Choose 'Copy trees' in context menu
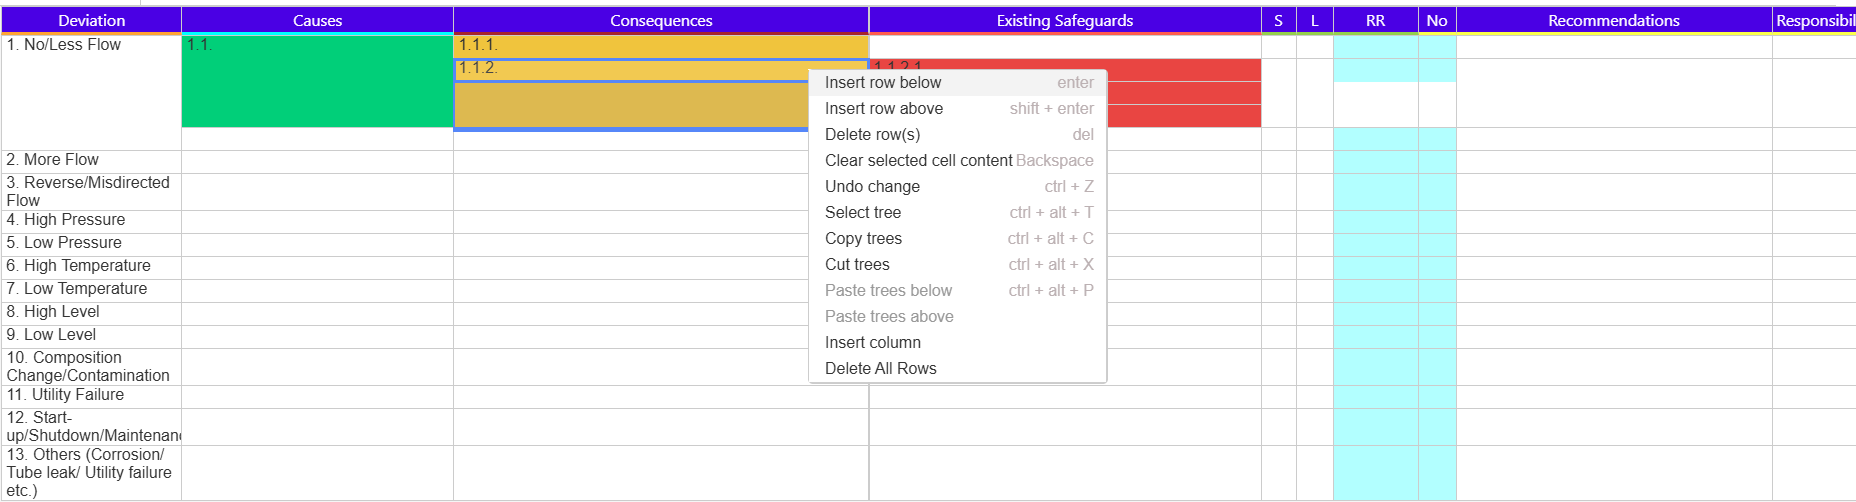Viewport: 1856px width, 502px height. point(863,239)
